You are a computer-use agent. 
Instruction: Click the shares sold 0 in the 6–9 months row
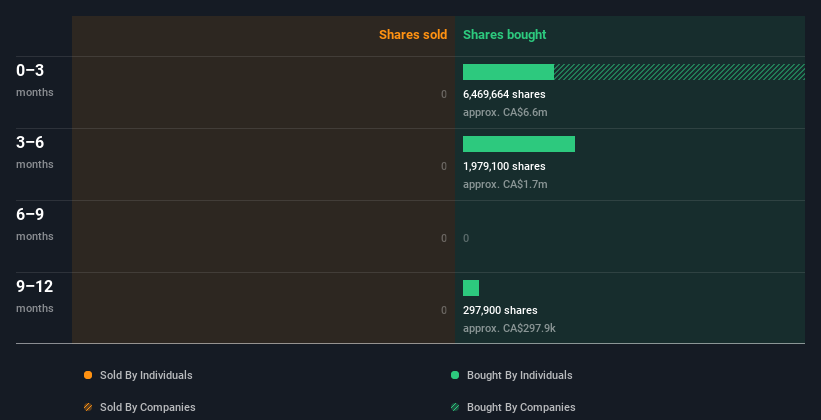tap(444, 238)
